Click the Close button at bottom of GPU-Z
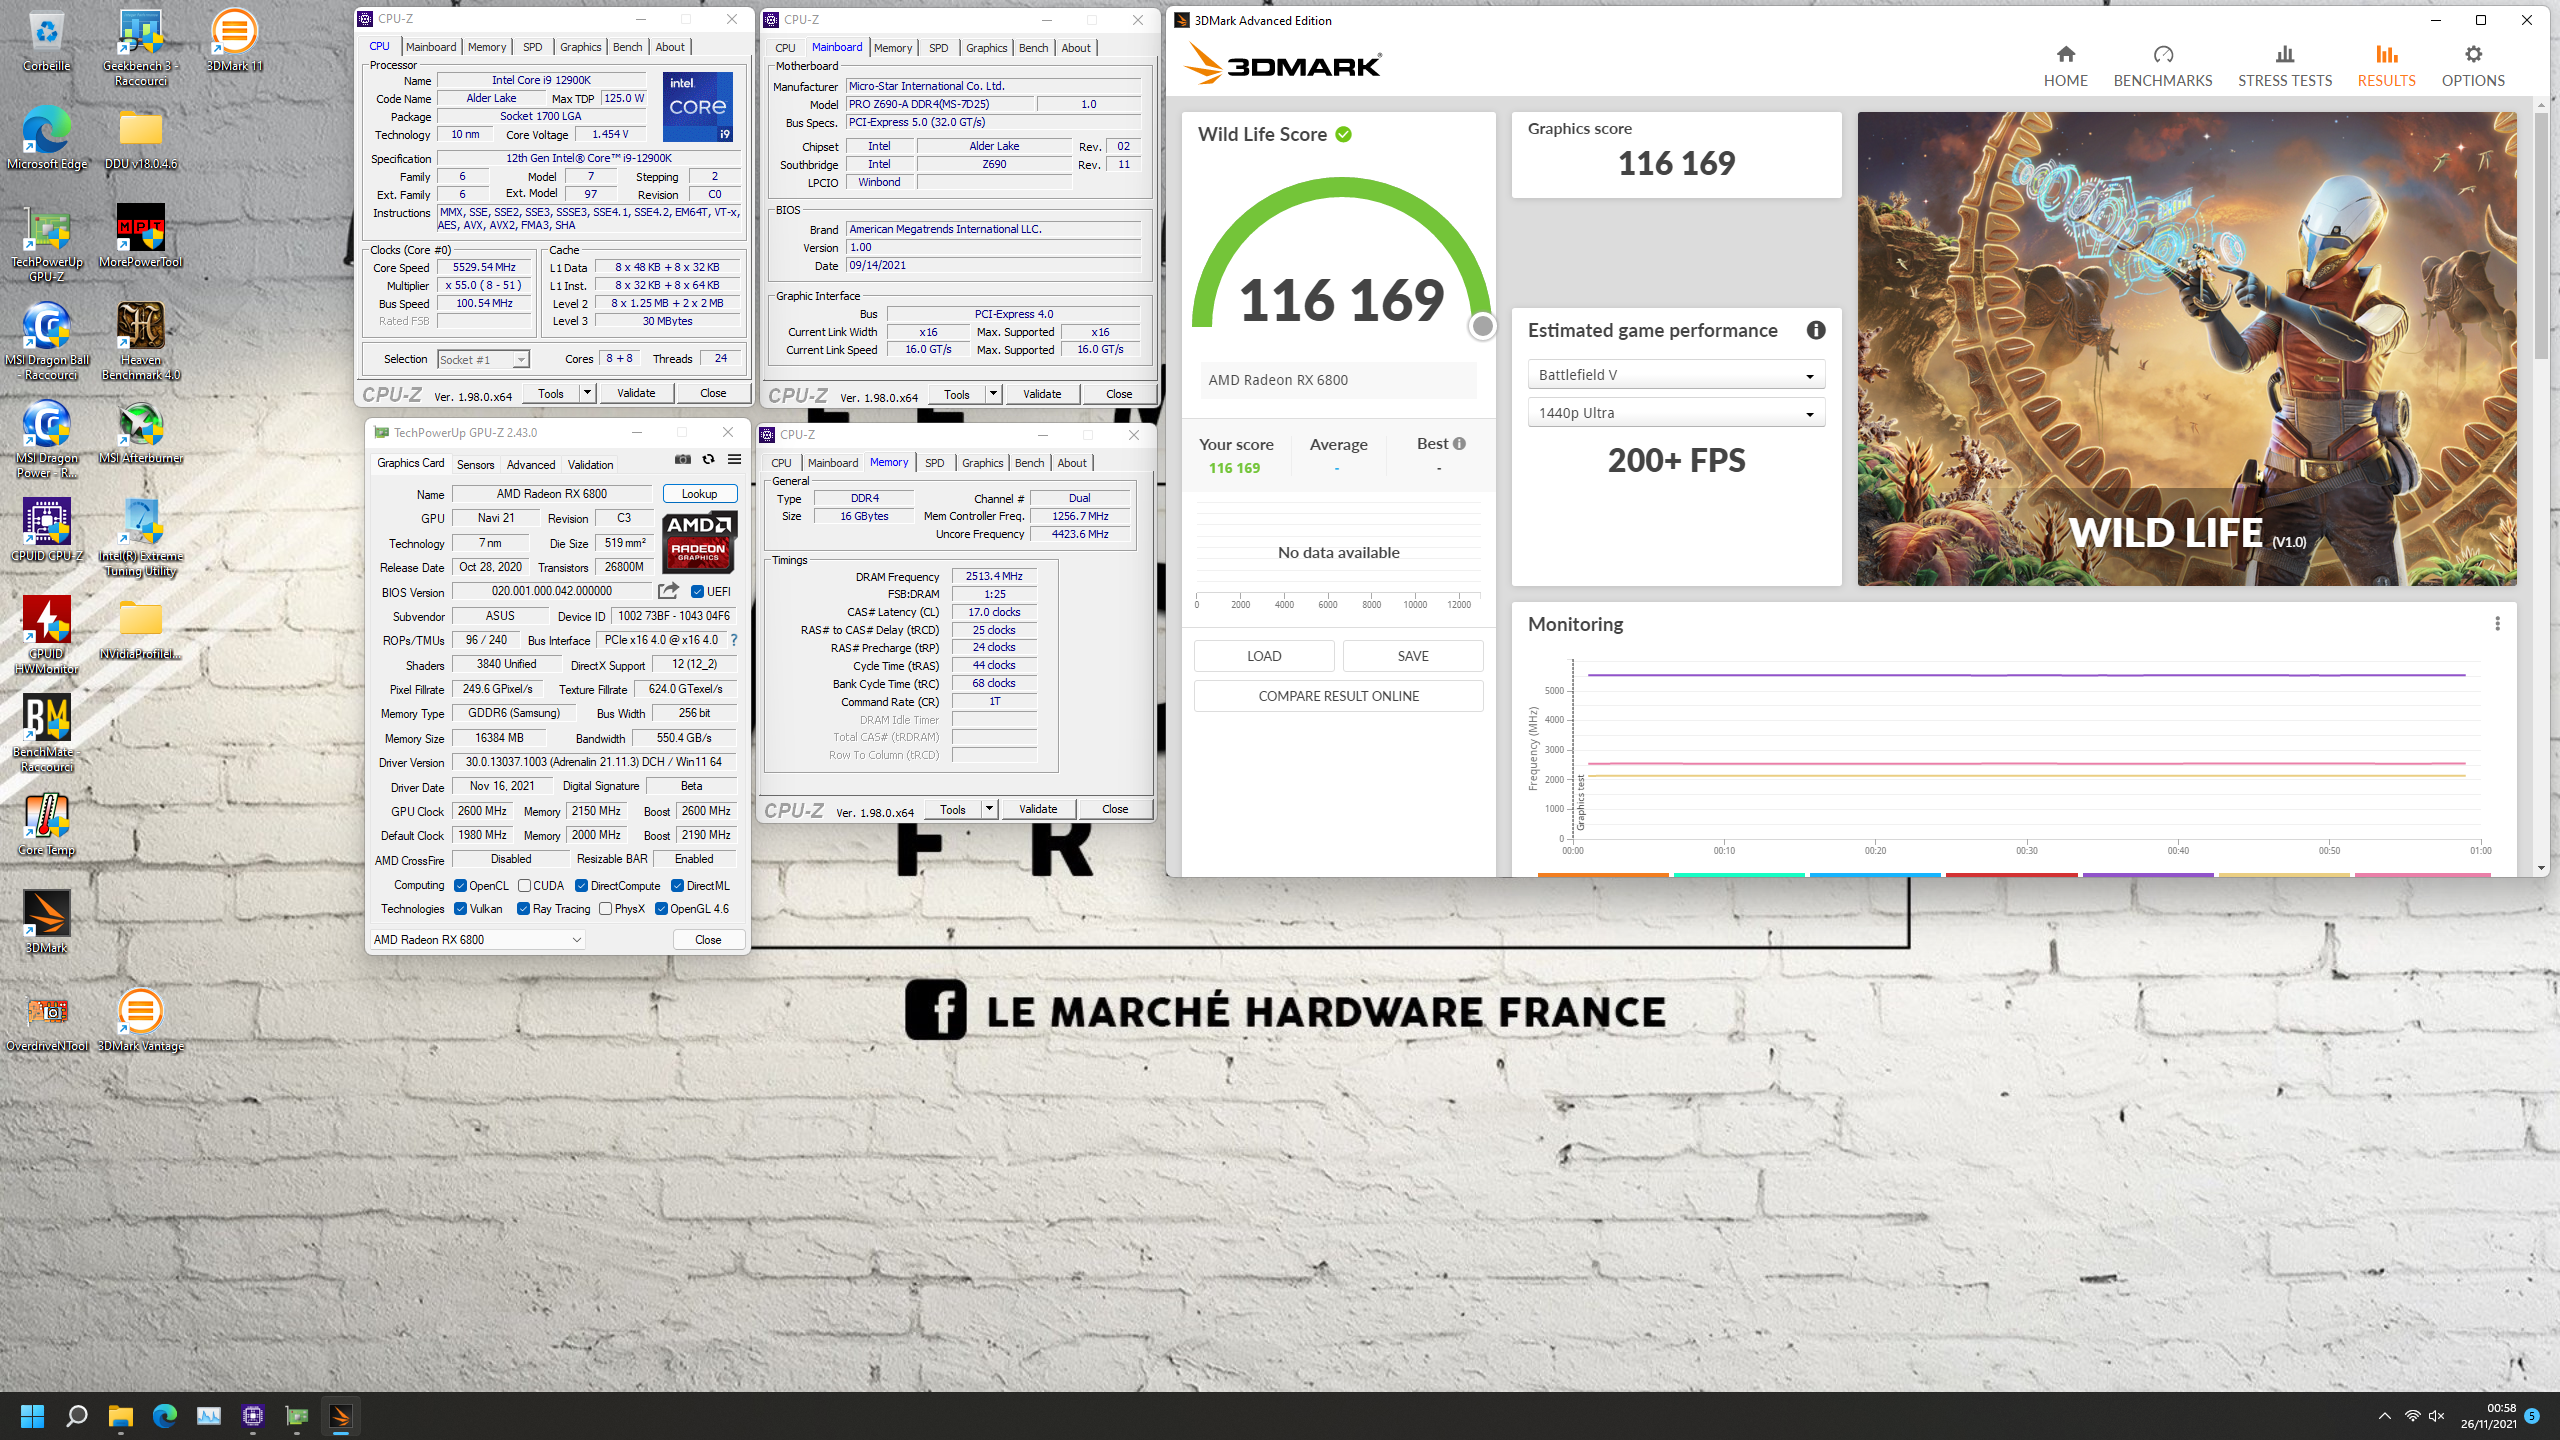This screenshot has width=2560, height=1440. (708, 939)
